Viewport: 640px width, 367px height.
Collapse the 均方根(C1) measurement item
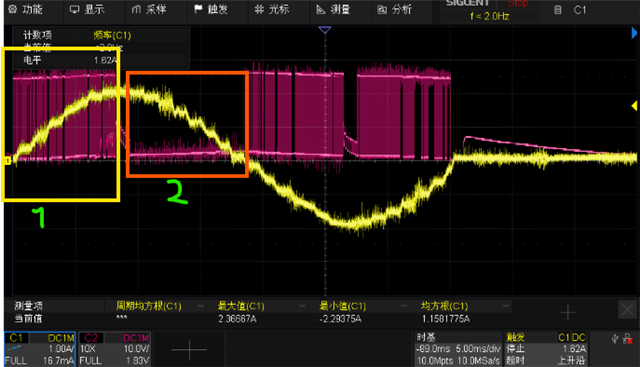click(505, 306)
